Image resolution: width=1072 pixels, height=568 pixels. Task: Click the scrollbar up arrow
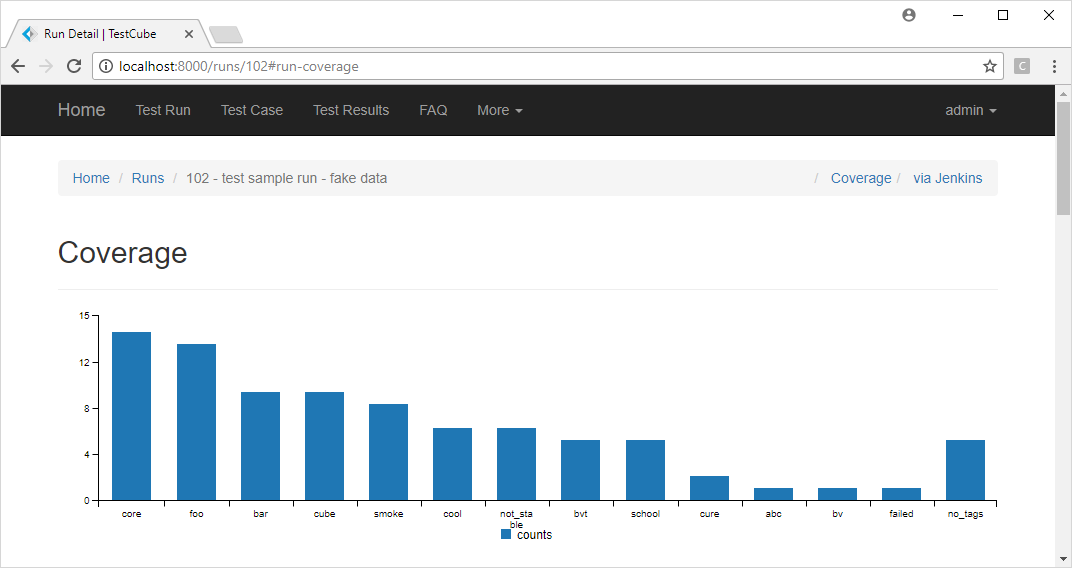pos(1063,93)
